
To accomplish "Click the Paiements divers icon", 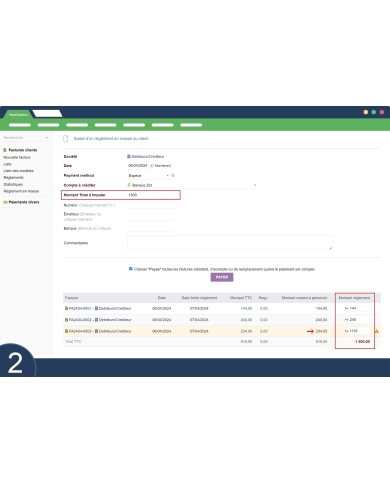I will click(x=5, y=202).
